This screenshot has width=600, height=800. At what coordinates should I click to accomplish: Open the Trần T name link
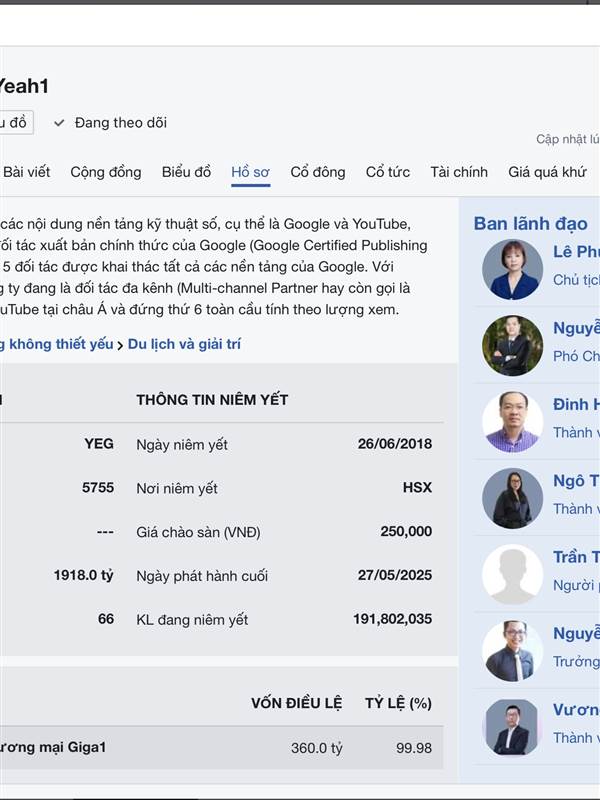[576, 557]
